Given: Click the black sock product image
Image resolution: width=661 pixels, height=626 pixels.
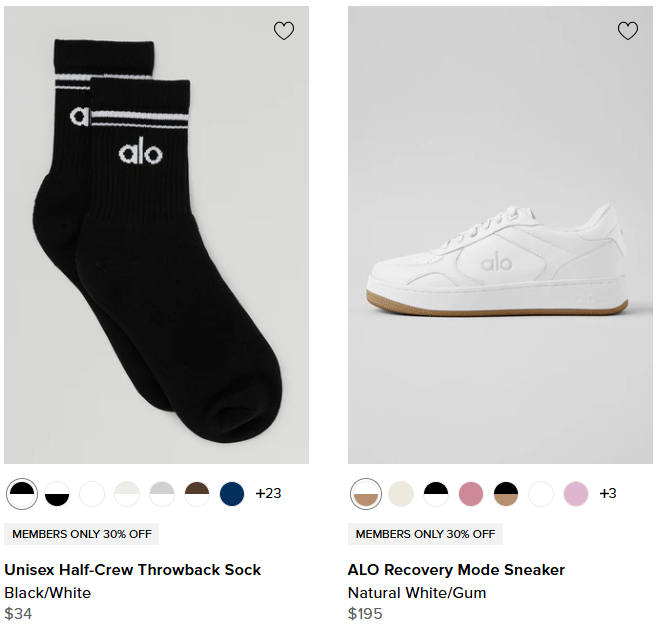Looking at the screenshot, I should click(156, 235).
